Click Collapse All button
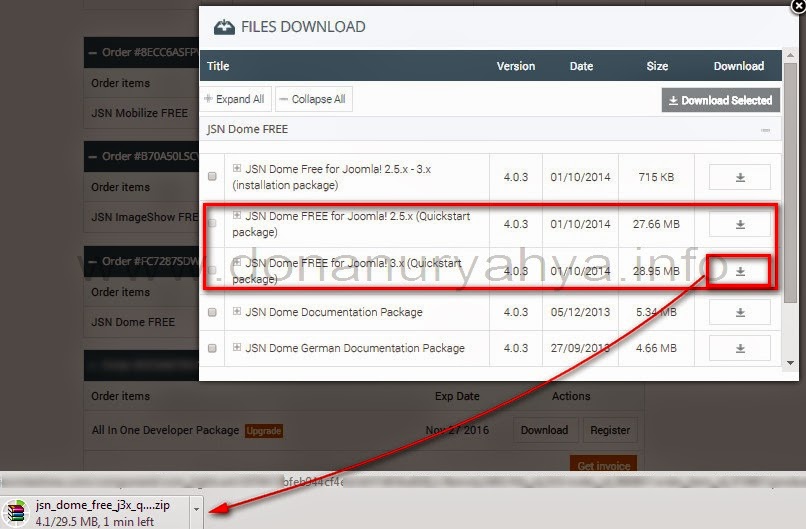 (314, 99)
